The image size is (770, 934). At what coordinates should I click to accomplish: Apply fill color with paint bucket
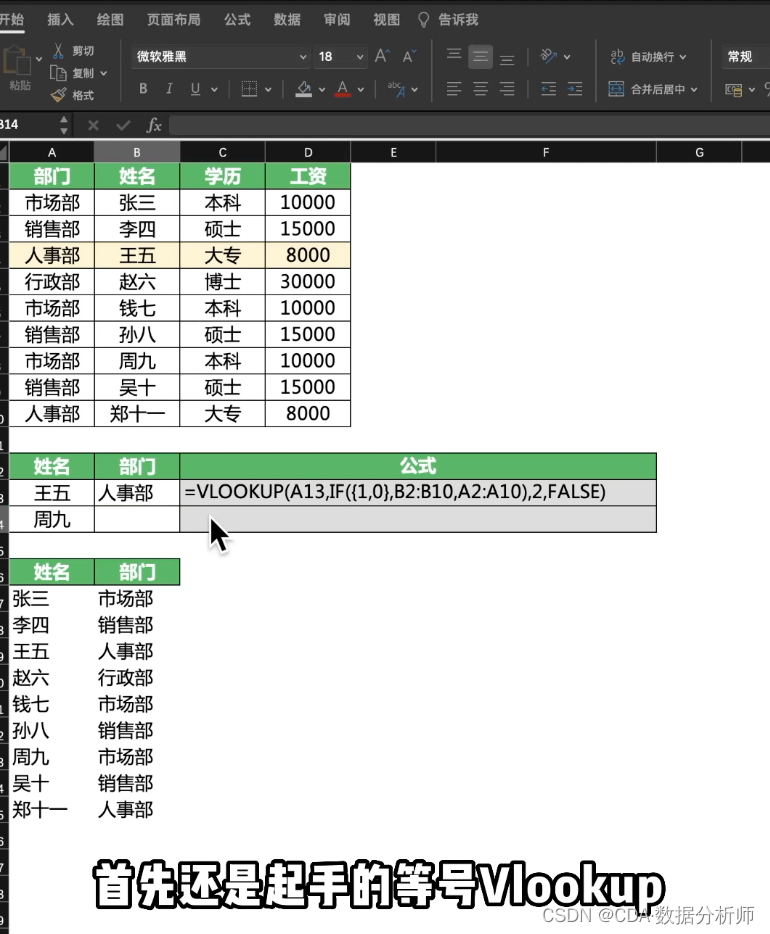[304, 89]
